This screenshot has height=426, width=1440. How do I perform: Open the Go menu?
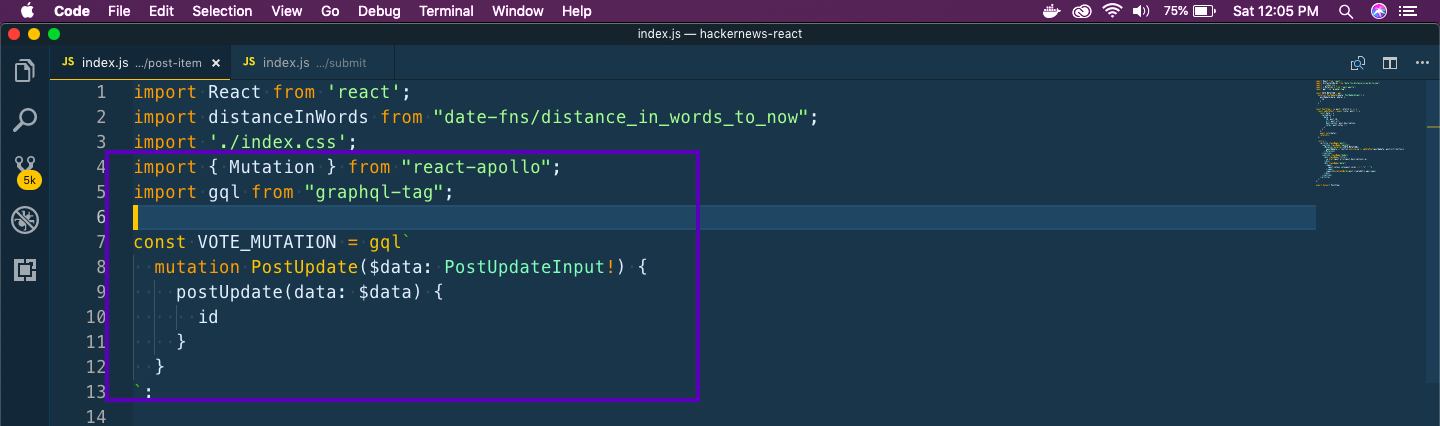point(331,11)
